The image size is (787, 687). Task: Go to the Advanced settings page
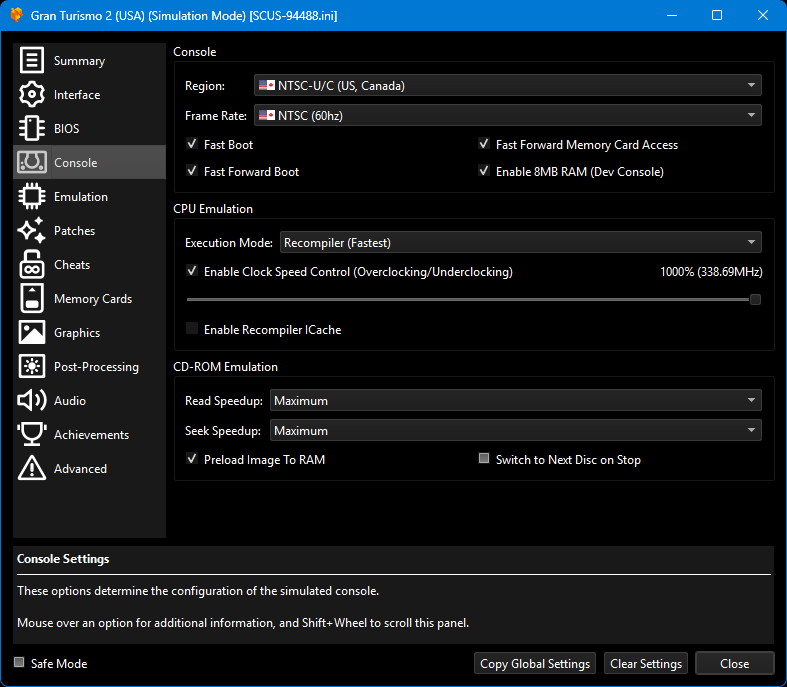click(x=80, y=469)
